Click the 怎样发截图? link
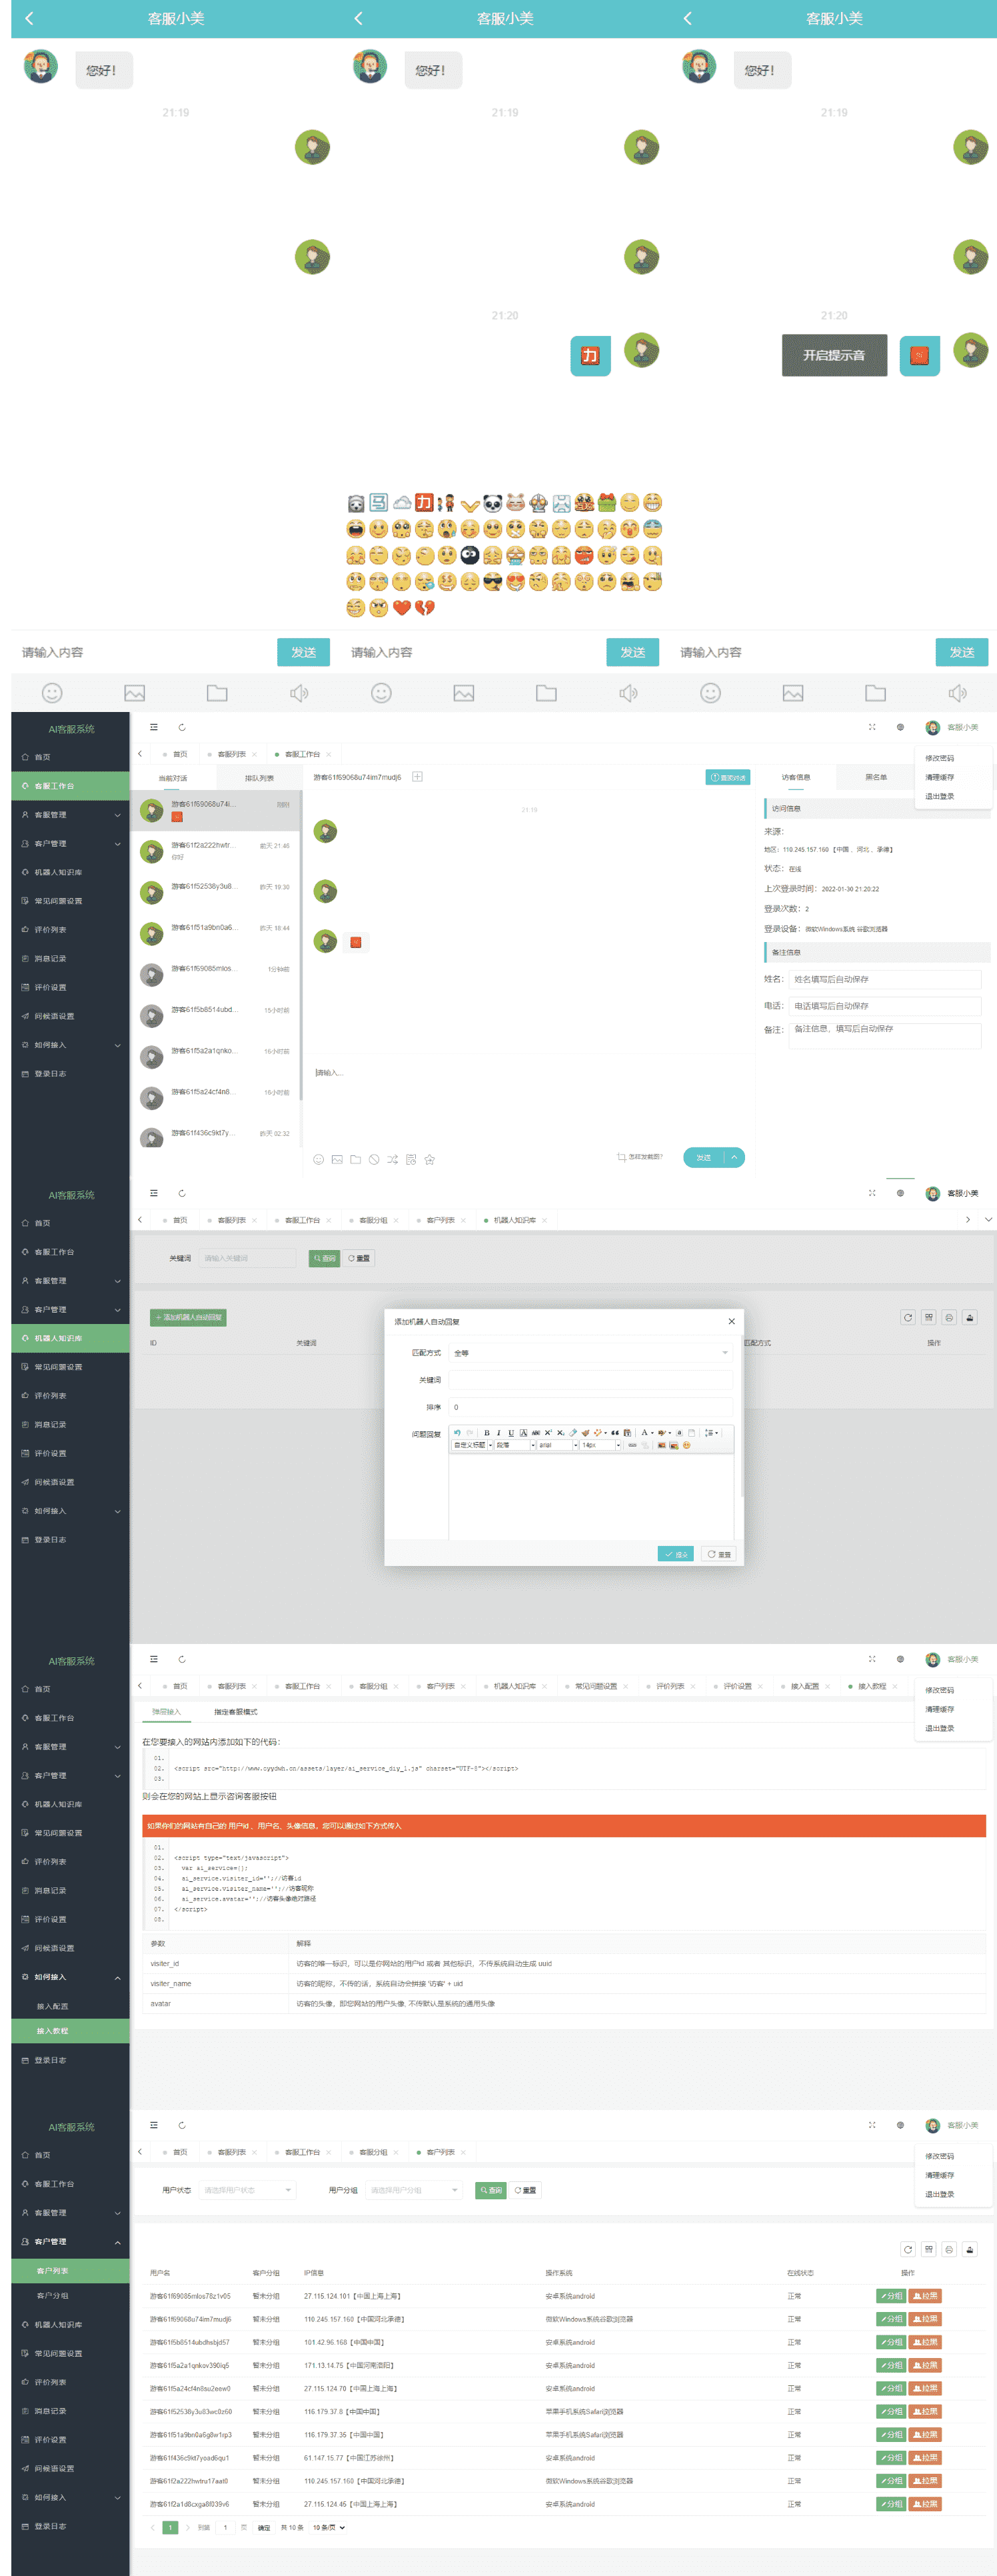Screen dimensions: 997x2576 point(640,1157)
